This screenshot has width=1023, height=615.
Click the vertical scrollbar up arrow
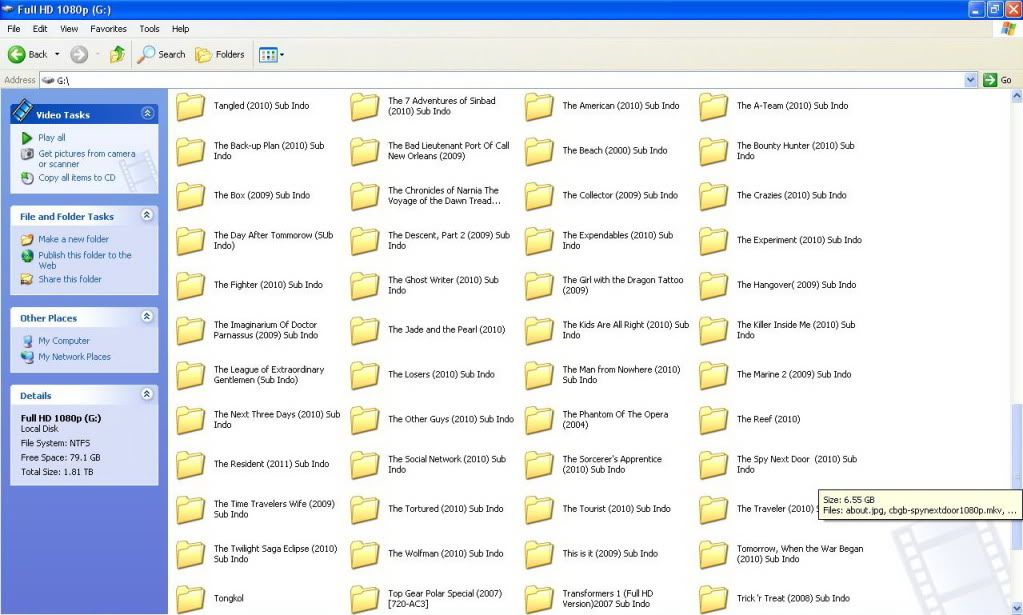tap(1016, 96)
